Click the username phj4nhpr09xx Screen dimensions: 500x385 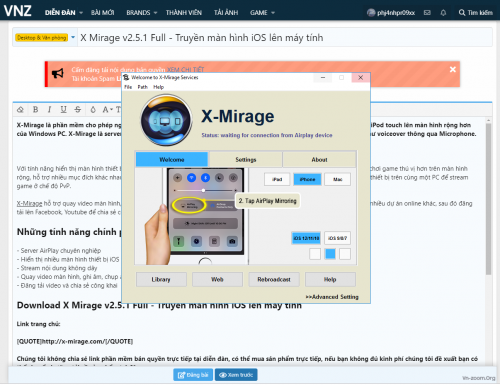[x=396, y=13]
